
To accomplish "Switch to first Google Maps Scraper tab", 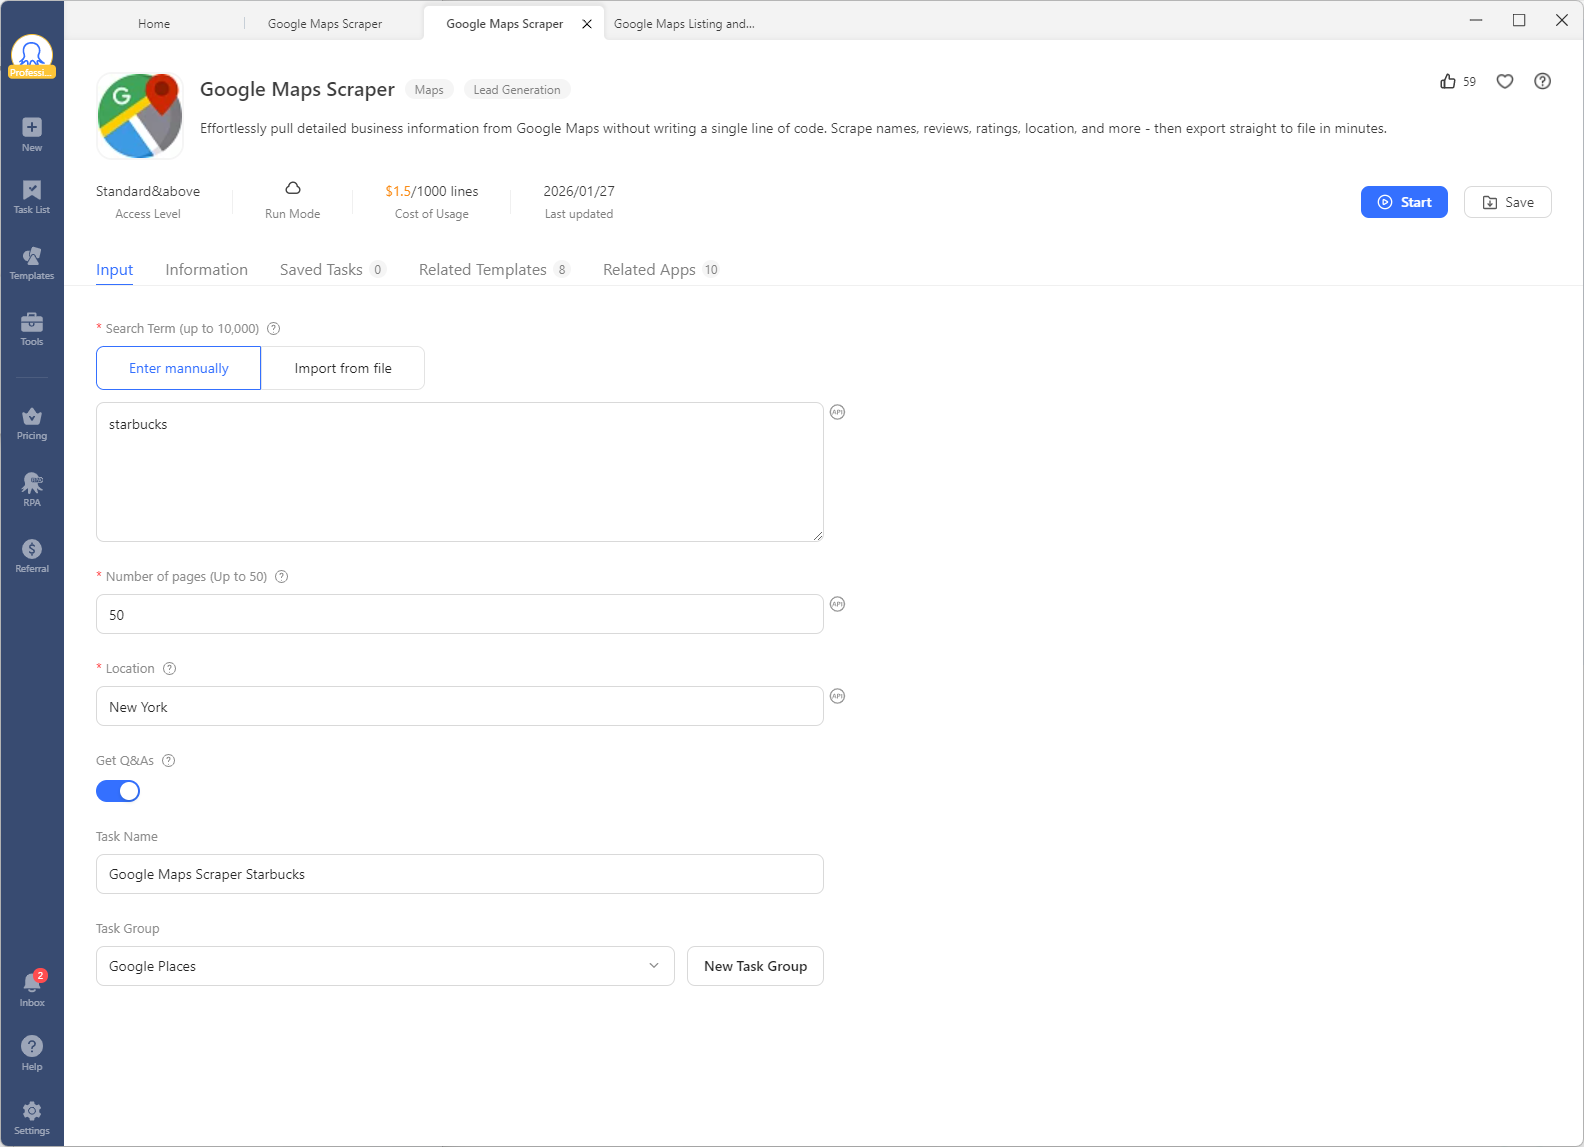I will (325, 24).
